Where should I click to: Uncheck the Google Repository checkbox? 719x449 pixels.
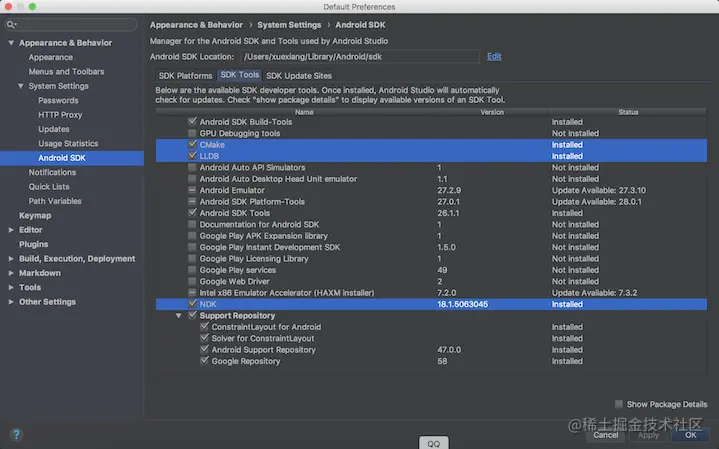(x=205, y=360)
